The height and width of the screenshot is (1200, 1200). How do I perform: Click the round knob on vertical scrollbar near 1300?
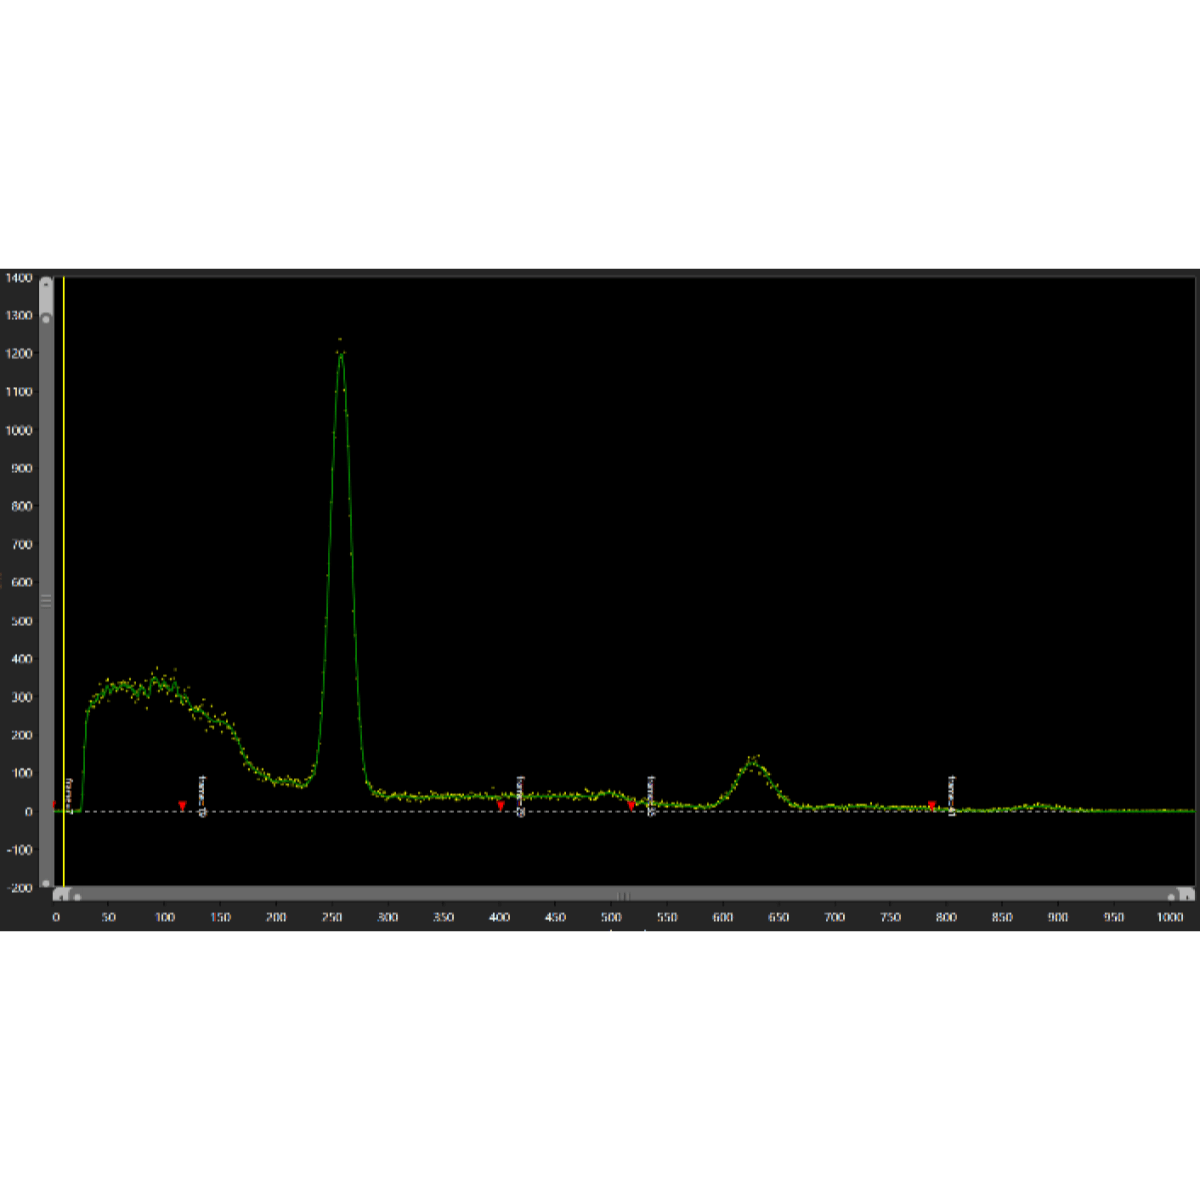pyautogui.click(x=46, y=319)
